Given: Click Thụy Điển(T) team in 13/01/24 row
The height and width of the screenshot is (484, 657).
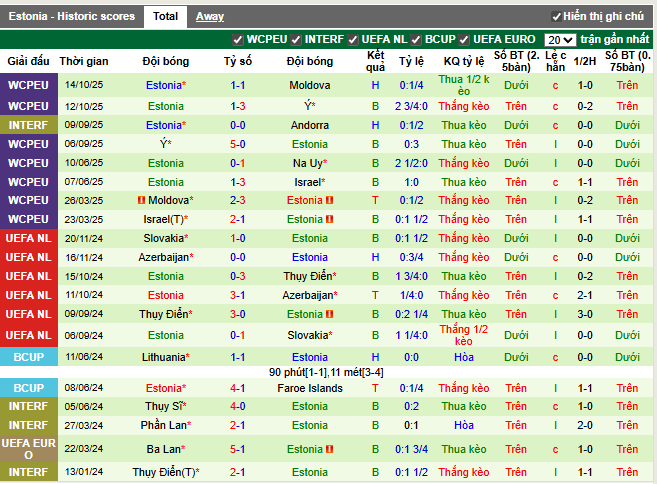Looking at the screenshot, I should click(166, 472).
